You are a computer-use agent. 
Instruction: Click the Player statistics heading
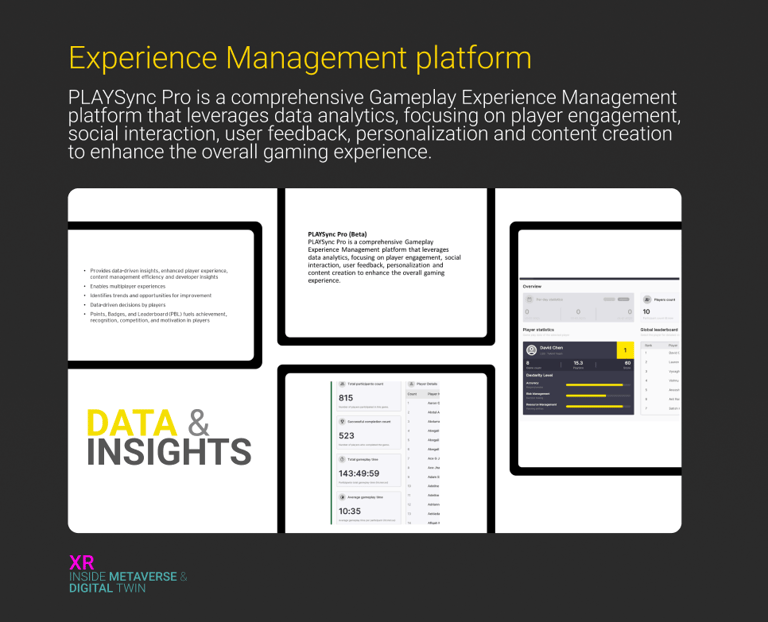click(538, 330)
